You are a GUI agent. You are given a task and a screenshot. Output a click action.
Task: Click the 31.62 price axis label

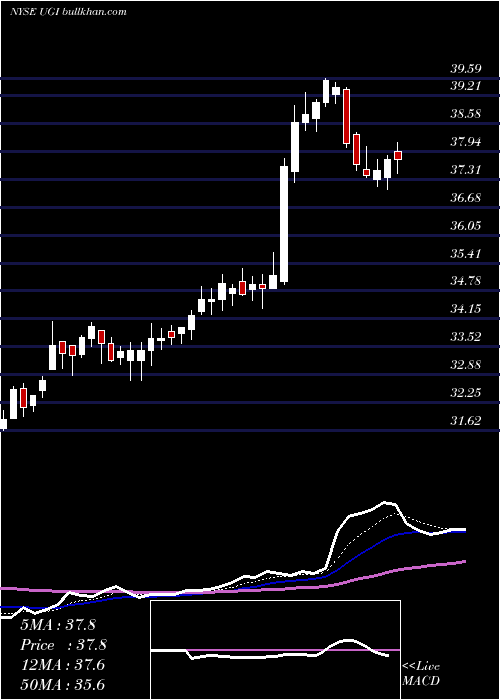tap(465, 421)
